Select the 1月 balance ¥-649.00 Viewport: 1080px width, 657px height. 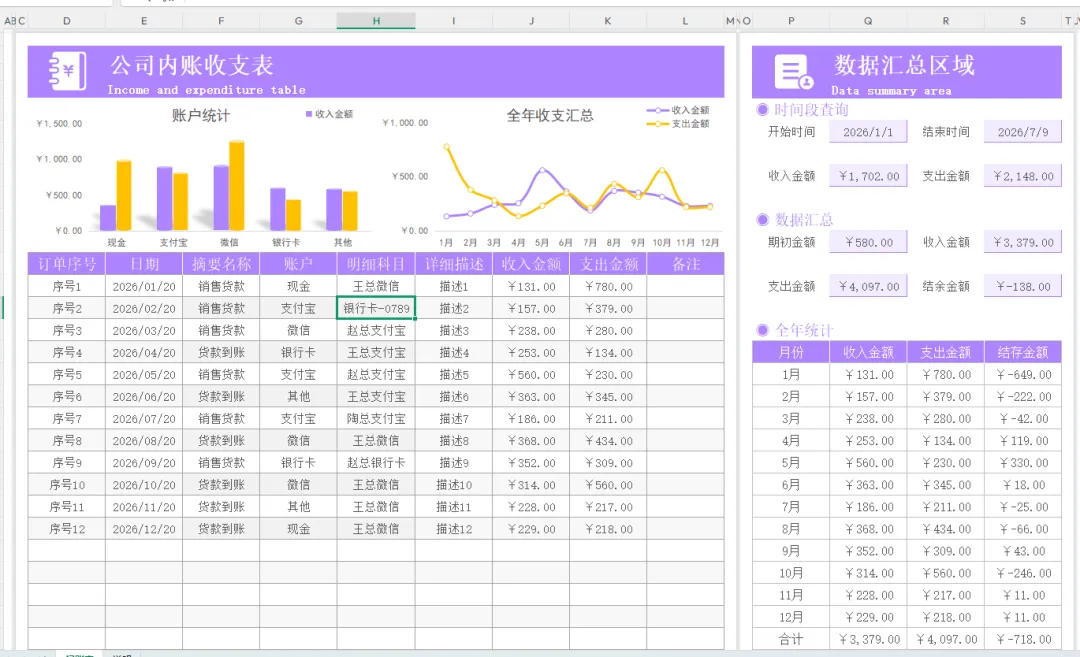tap(1023, 375)
